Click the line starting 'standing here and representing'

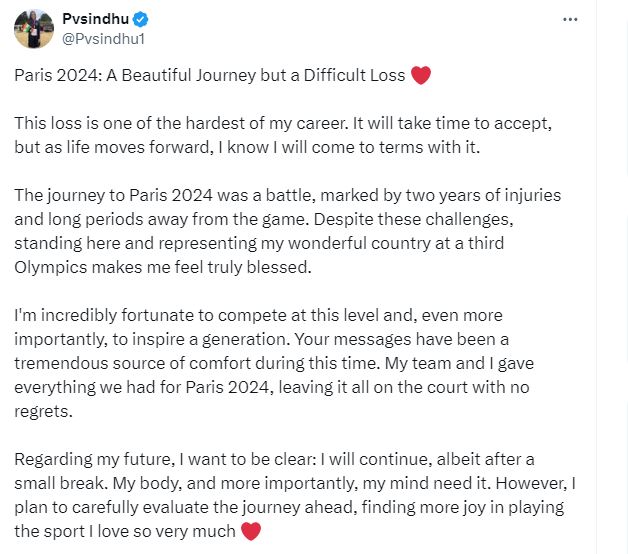[270, 241]
